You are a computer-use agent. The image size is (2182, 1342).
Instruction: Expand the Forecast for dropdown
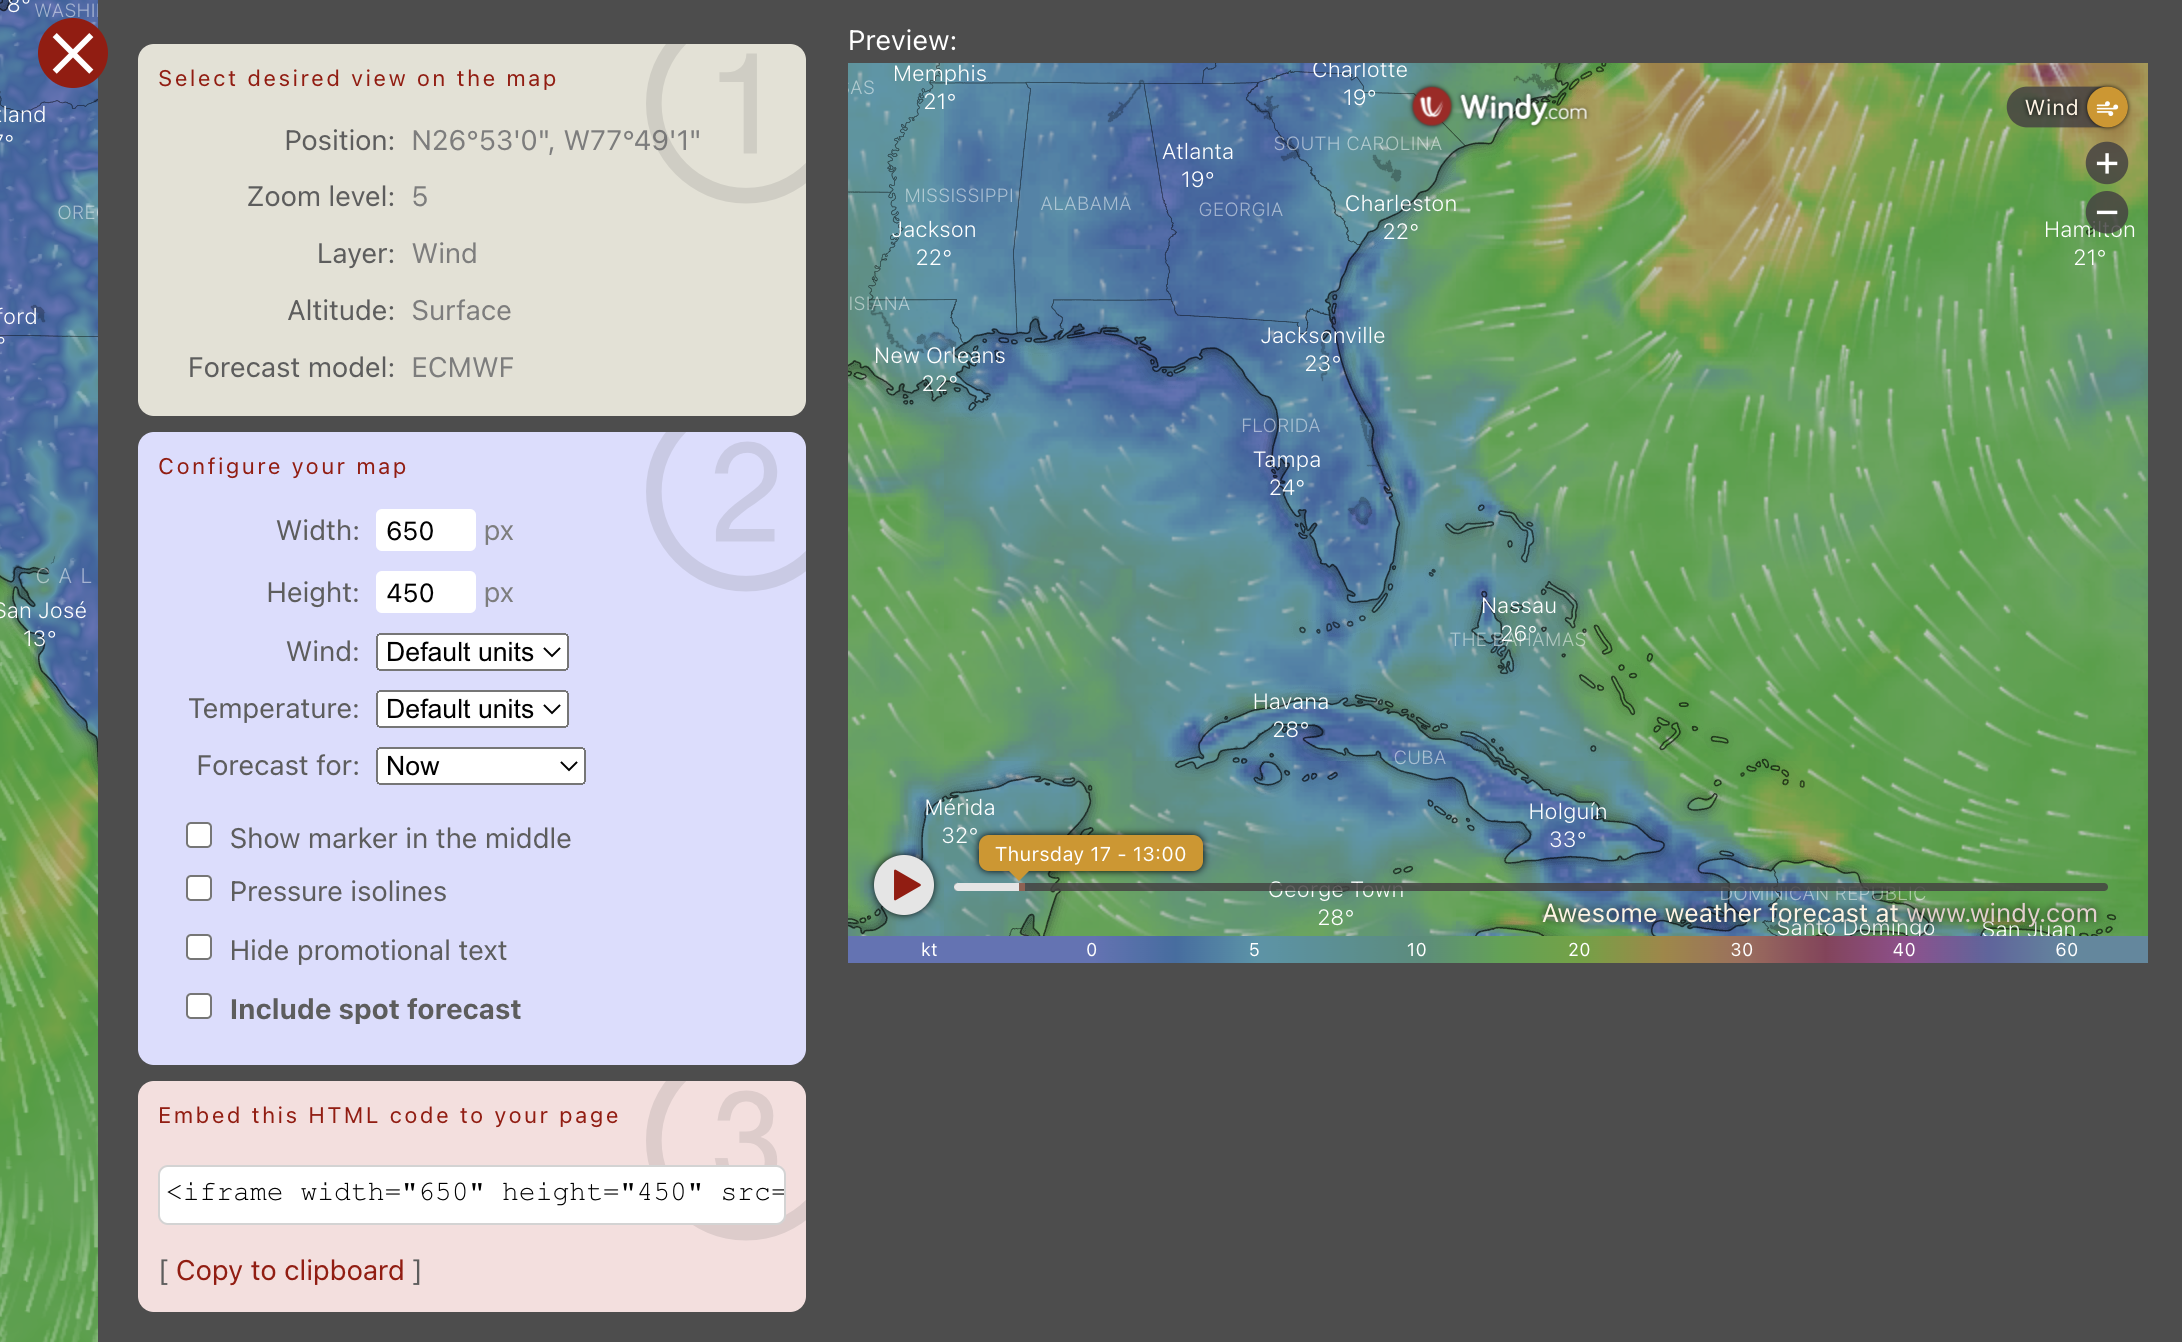480,766
